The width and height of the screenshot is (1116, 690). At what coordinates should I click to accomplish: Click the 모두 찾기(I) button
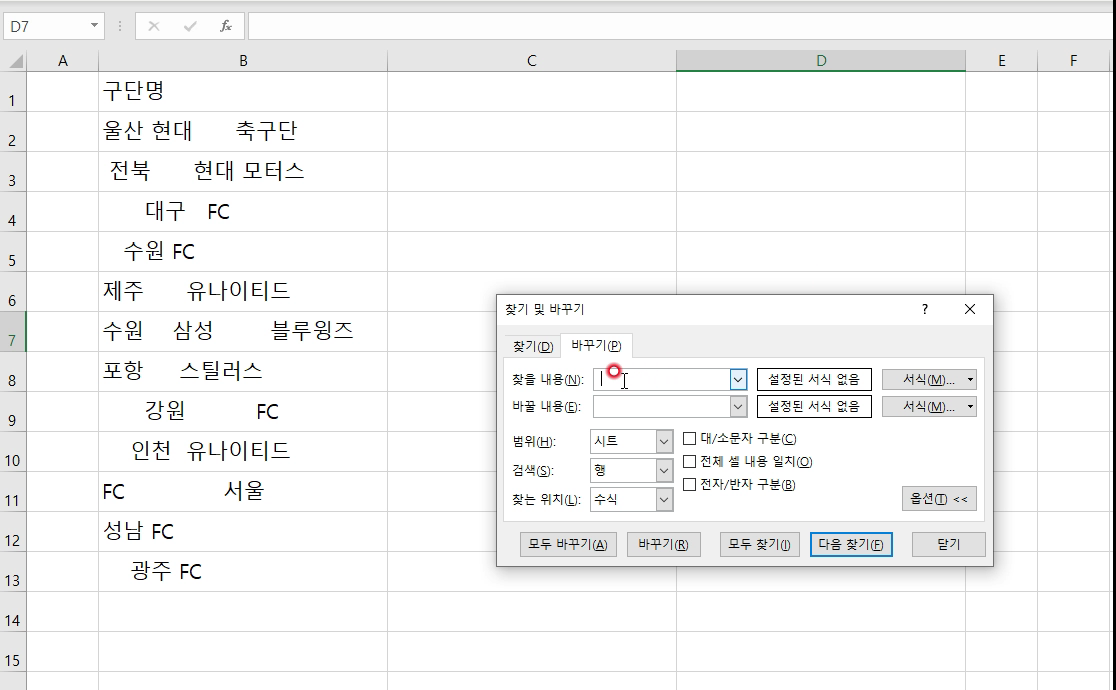[x=759, y=545]
